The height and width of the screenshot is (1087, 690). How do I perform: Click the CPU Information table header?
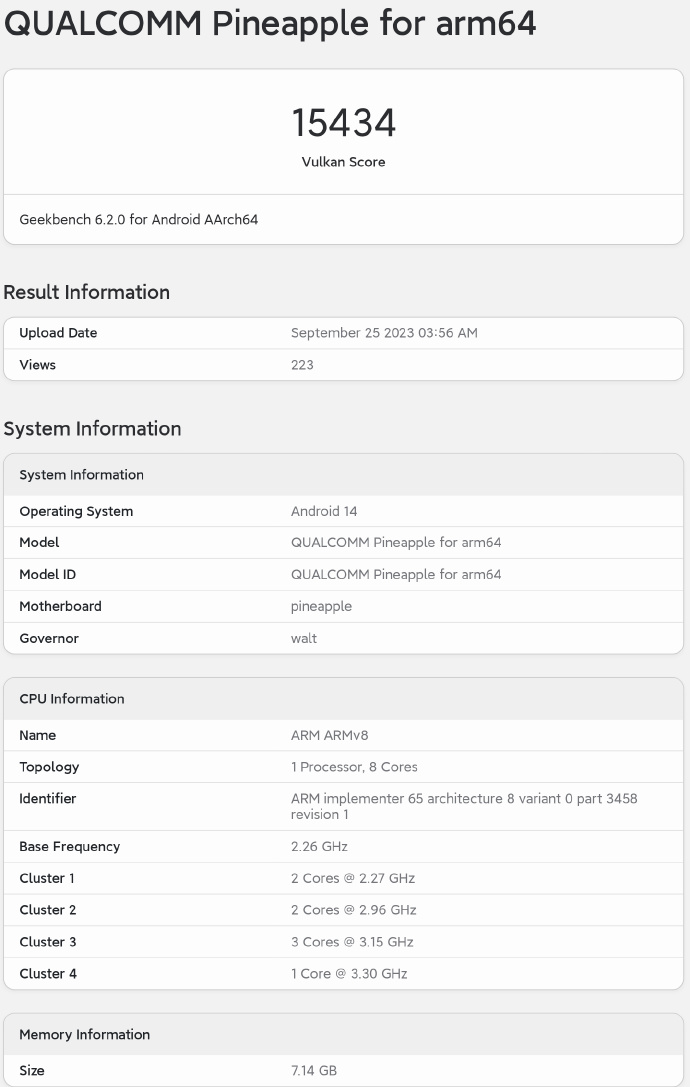(72, 699)
